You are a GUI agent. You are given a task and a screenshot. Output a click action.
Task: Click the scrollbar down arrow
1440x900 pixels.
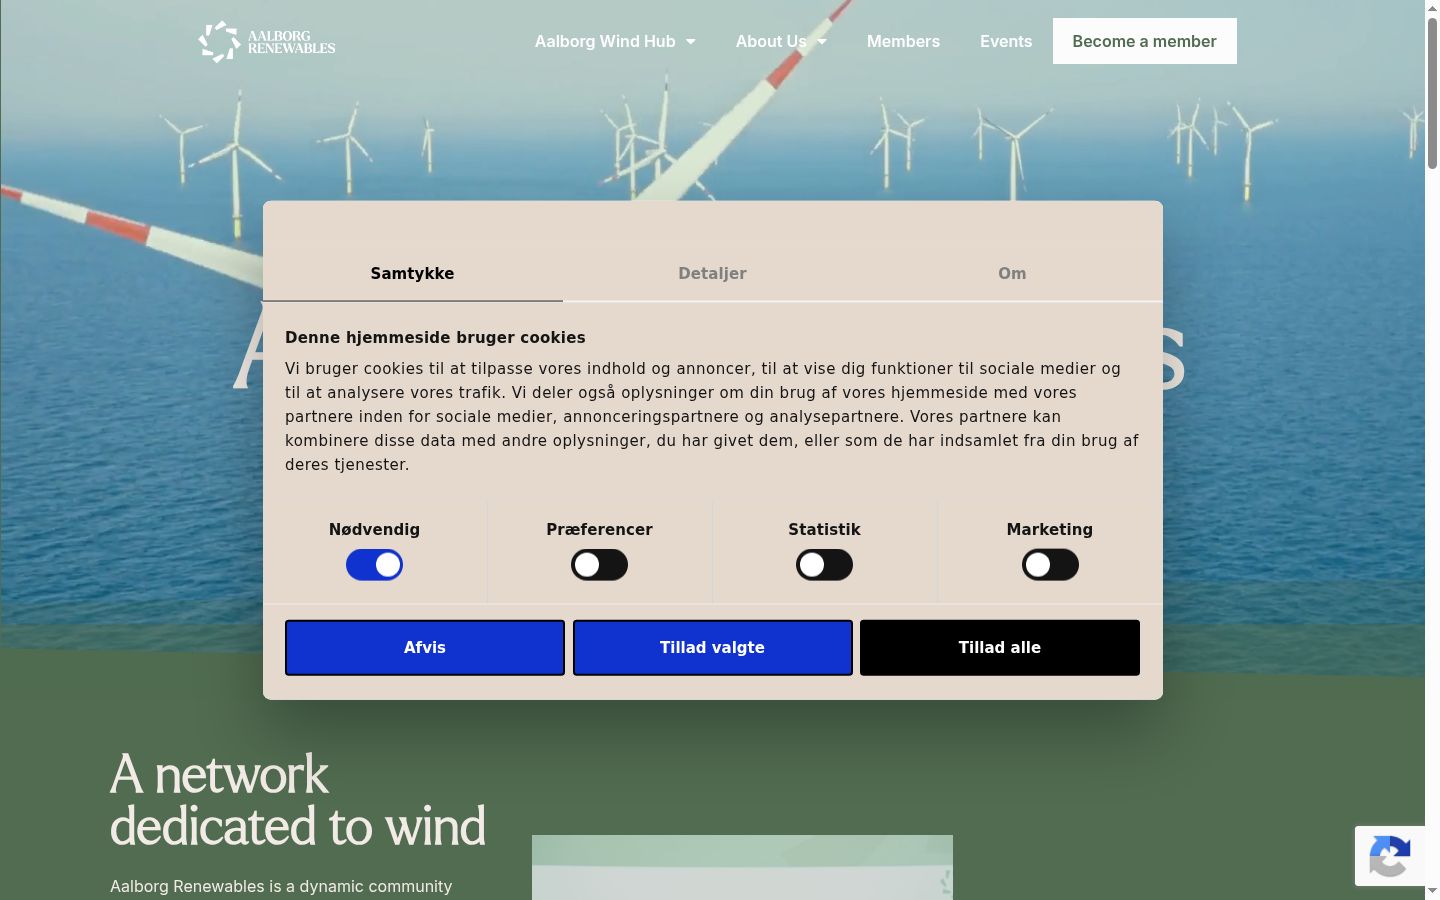pyautogui.click(x=1432, y=891)
